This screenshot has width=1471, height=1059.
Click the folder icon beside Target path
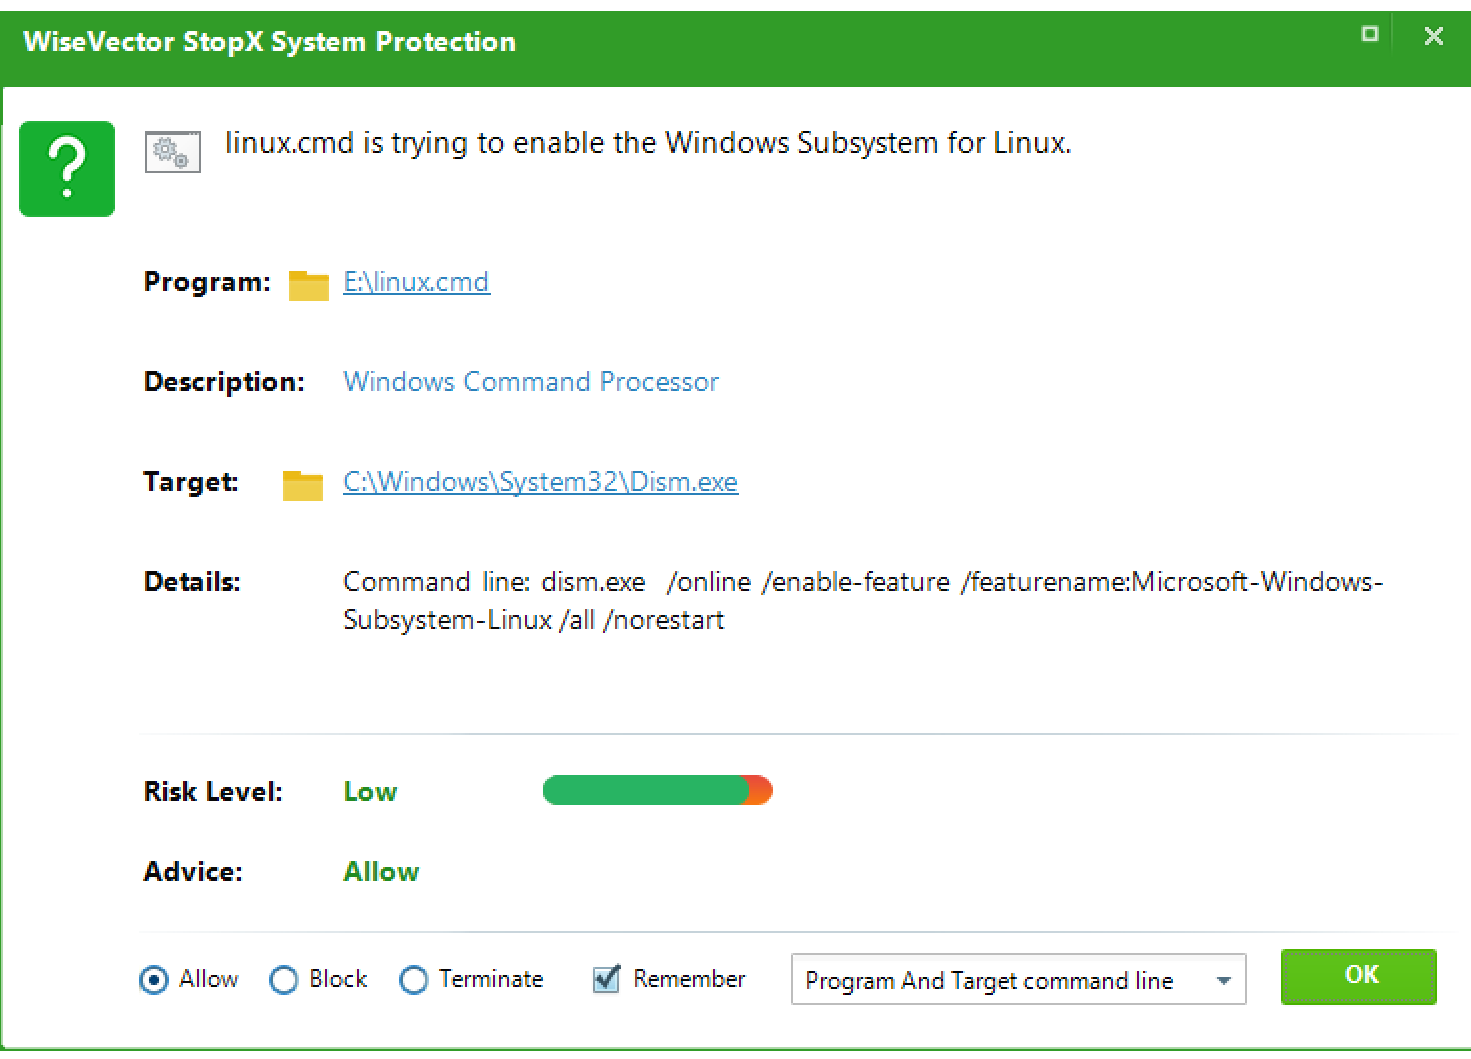point(302,485)
